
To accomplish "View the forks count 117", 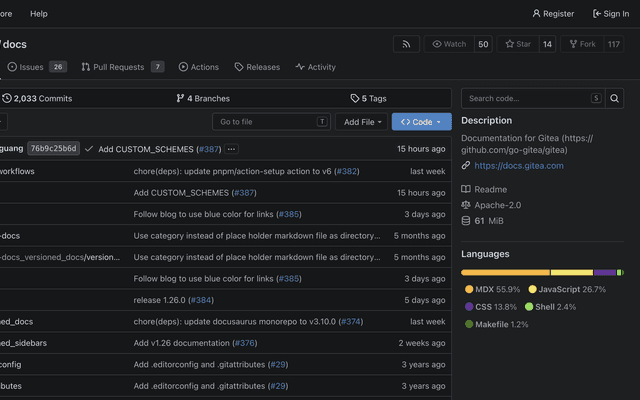I will point(613,44).
